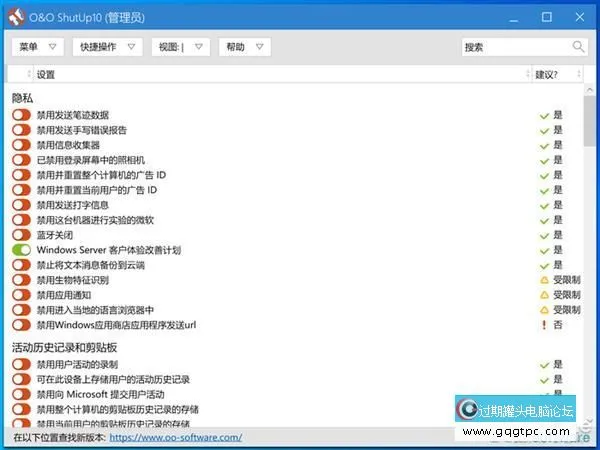This screenshot has width=600, height=450.
Task: Toggle 禁用用户活动的录制 switch
Action: (21, 364)
